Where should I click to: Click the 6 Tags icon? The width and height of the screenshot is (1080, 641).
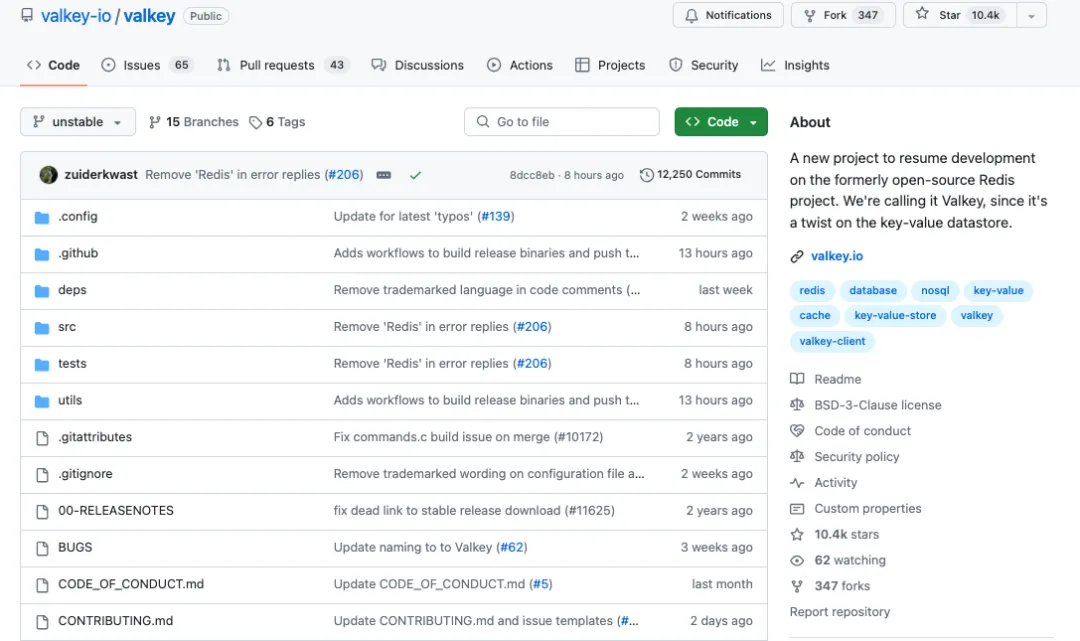tap(256, 122)
